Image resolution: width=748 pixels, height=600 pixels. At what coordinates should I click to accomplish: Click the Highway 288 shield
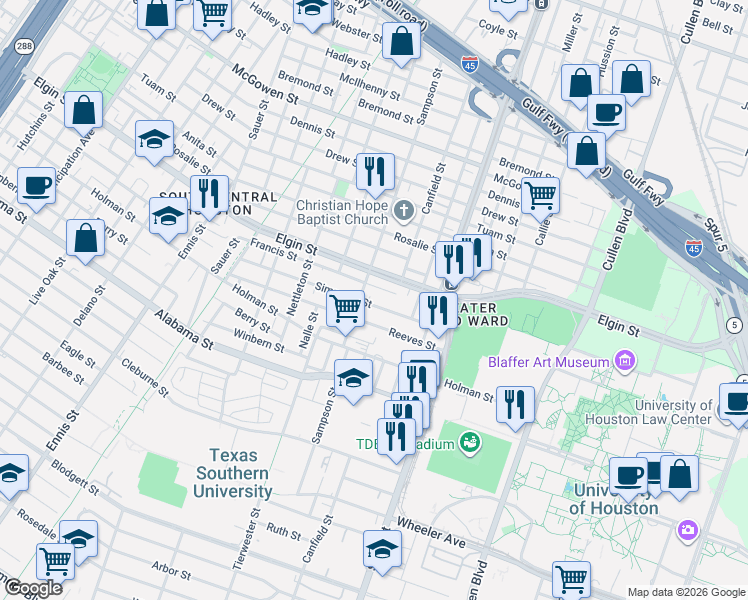coord(24,46)
